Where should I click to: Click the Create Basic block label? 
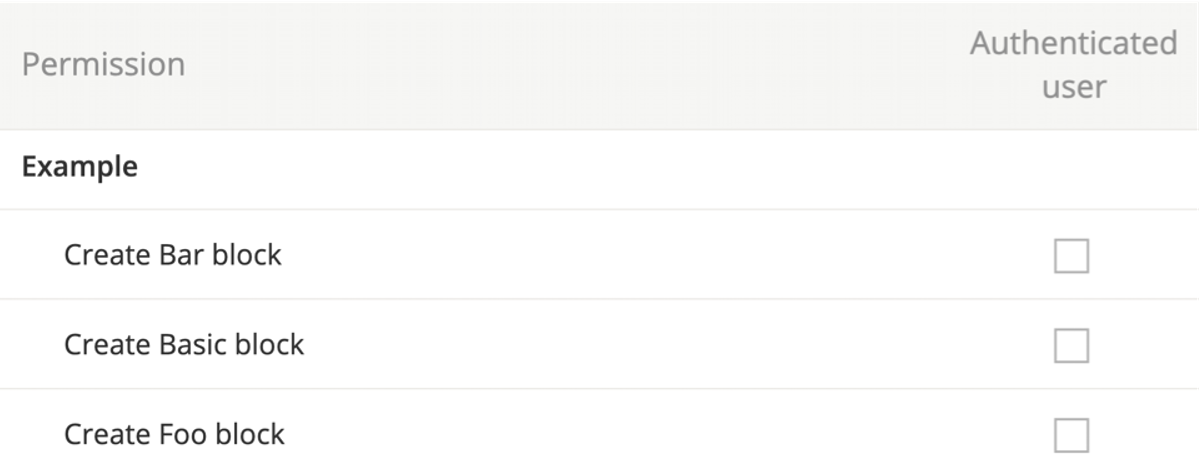184,345
